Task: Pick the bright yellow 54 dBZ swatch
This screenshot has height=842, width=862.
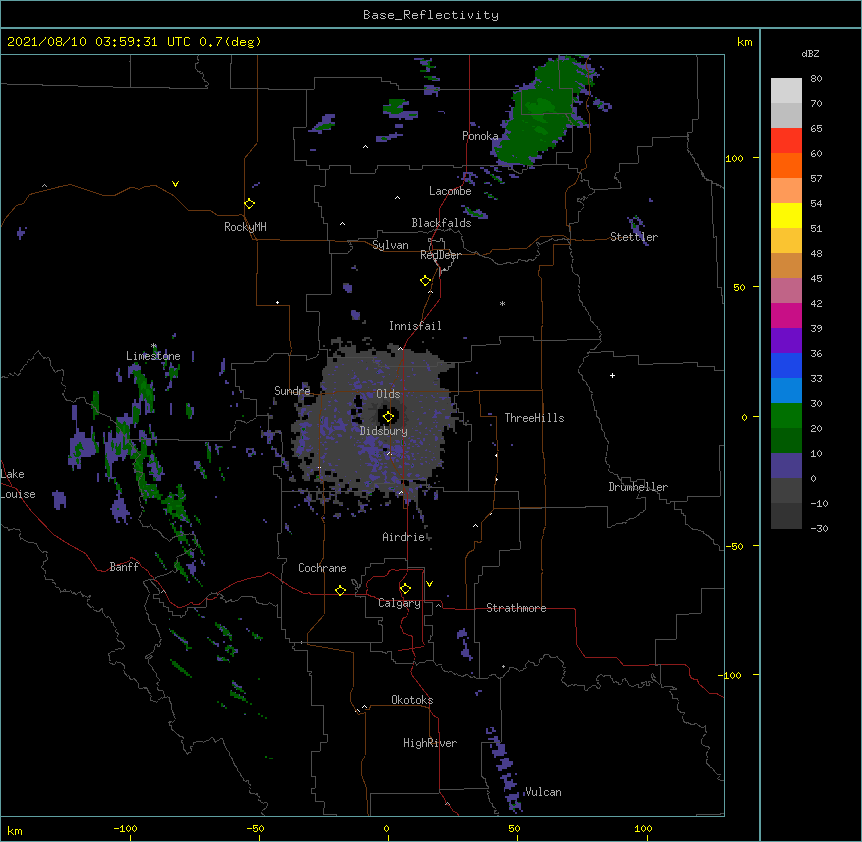Action: pyautogui.click(x=786, y=216)
